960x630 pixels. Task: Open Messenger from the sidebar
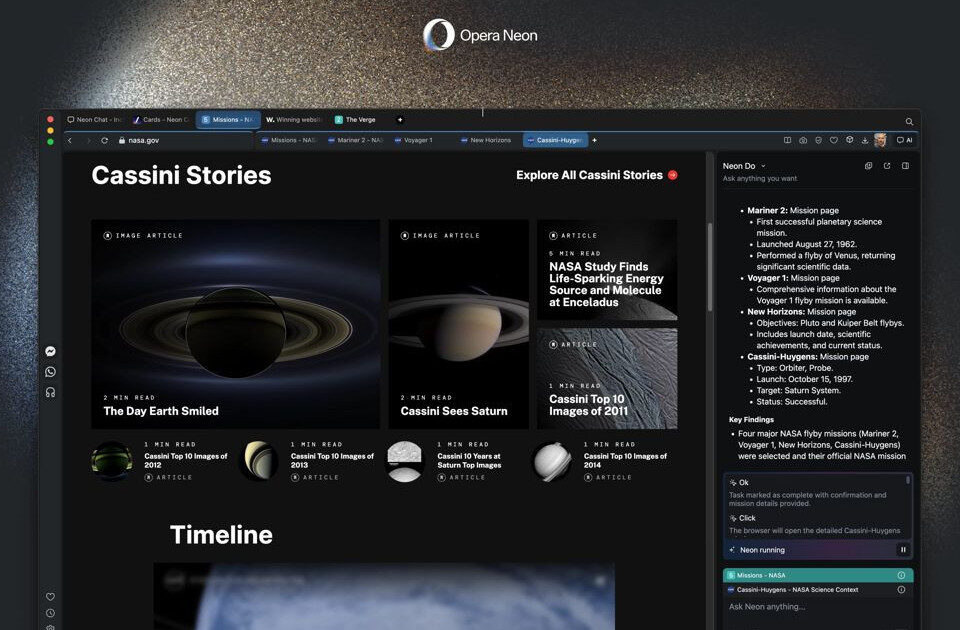[50, 351]
